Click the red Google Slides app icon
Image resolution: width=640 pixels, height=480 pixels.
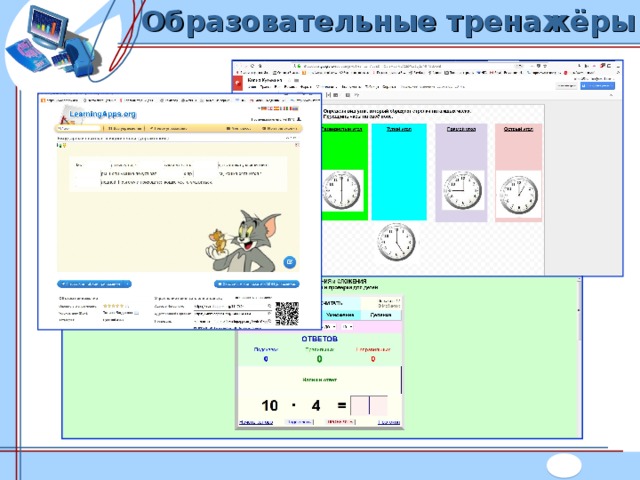(238, 83)
